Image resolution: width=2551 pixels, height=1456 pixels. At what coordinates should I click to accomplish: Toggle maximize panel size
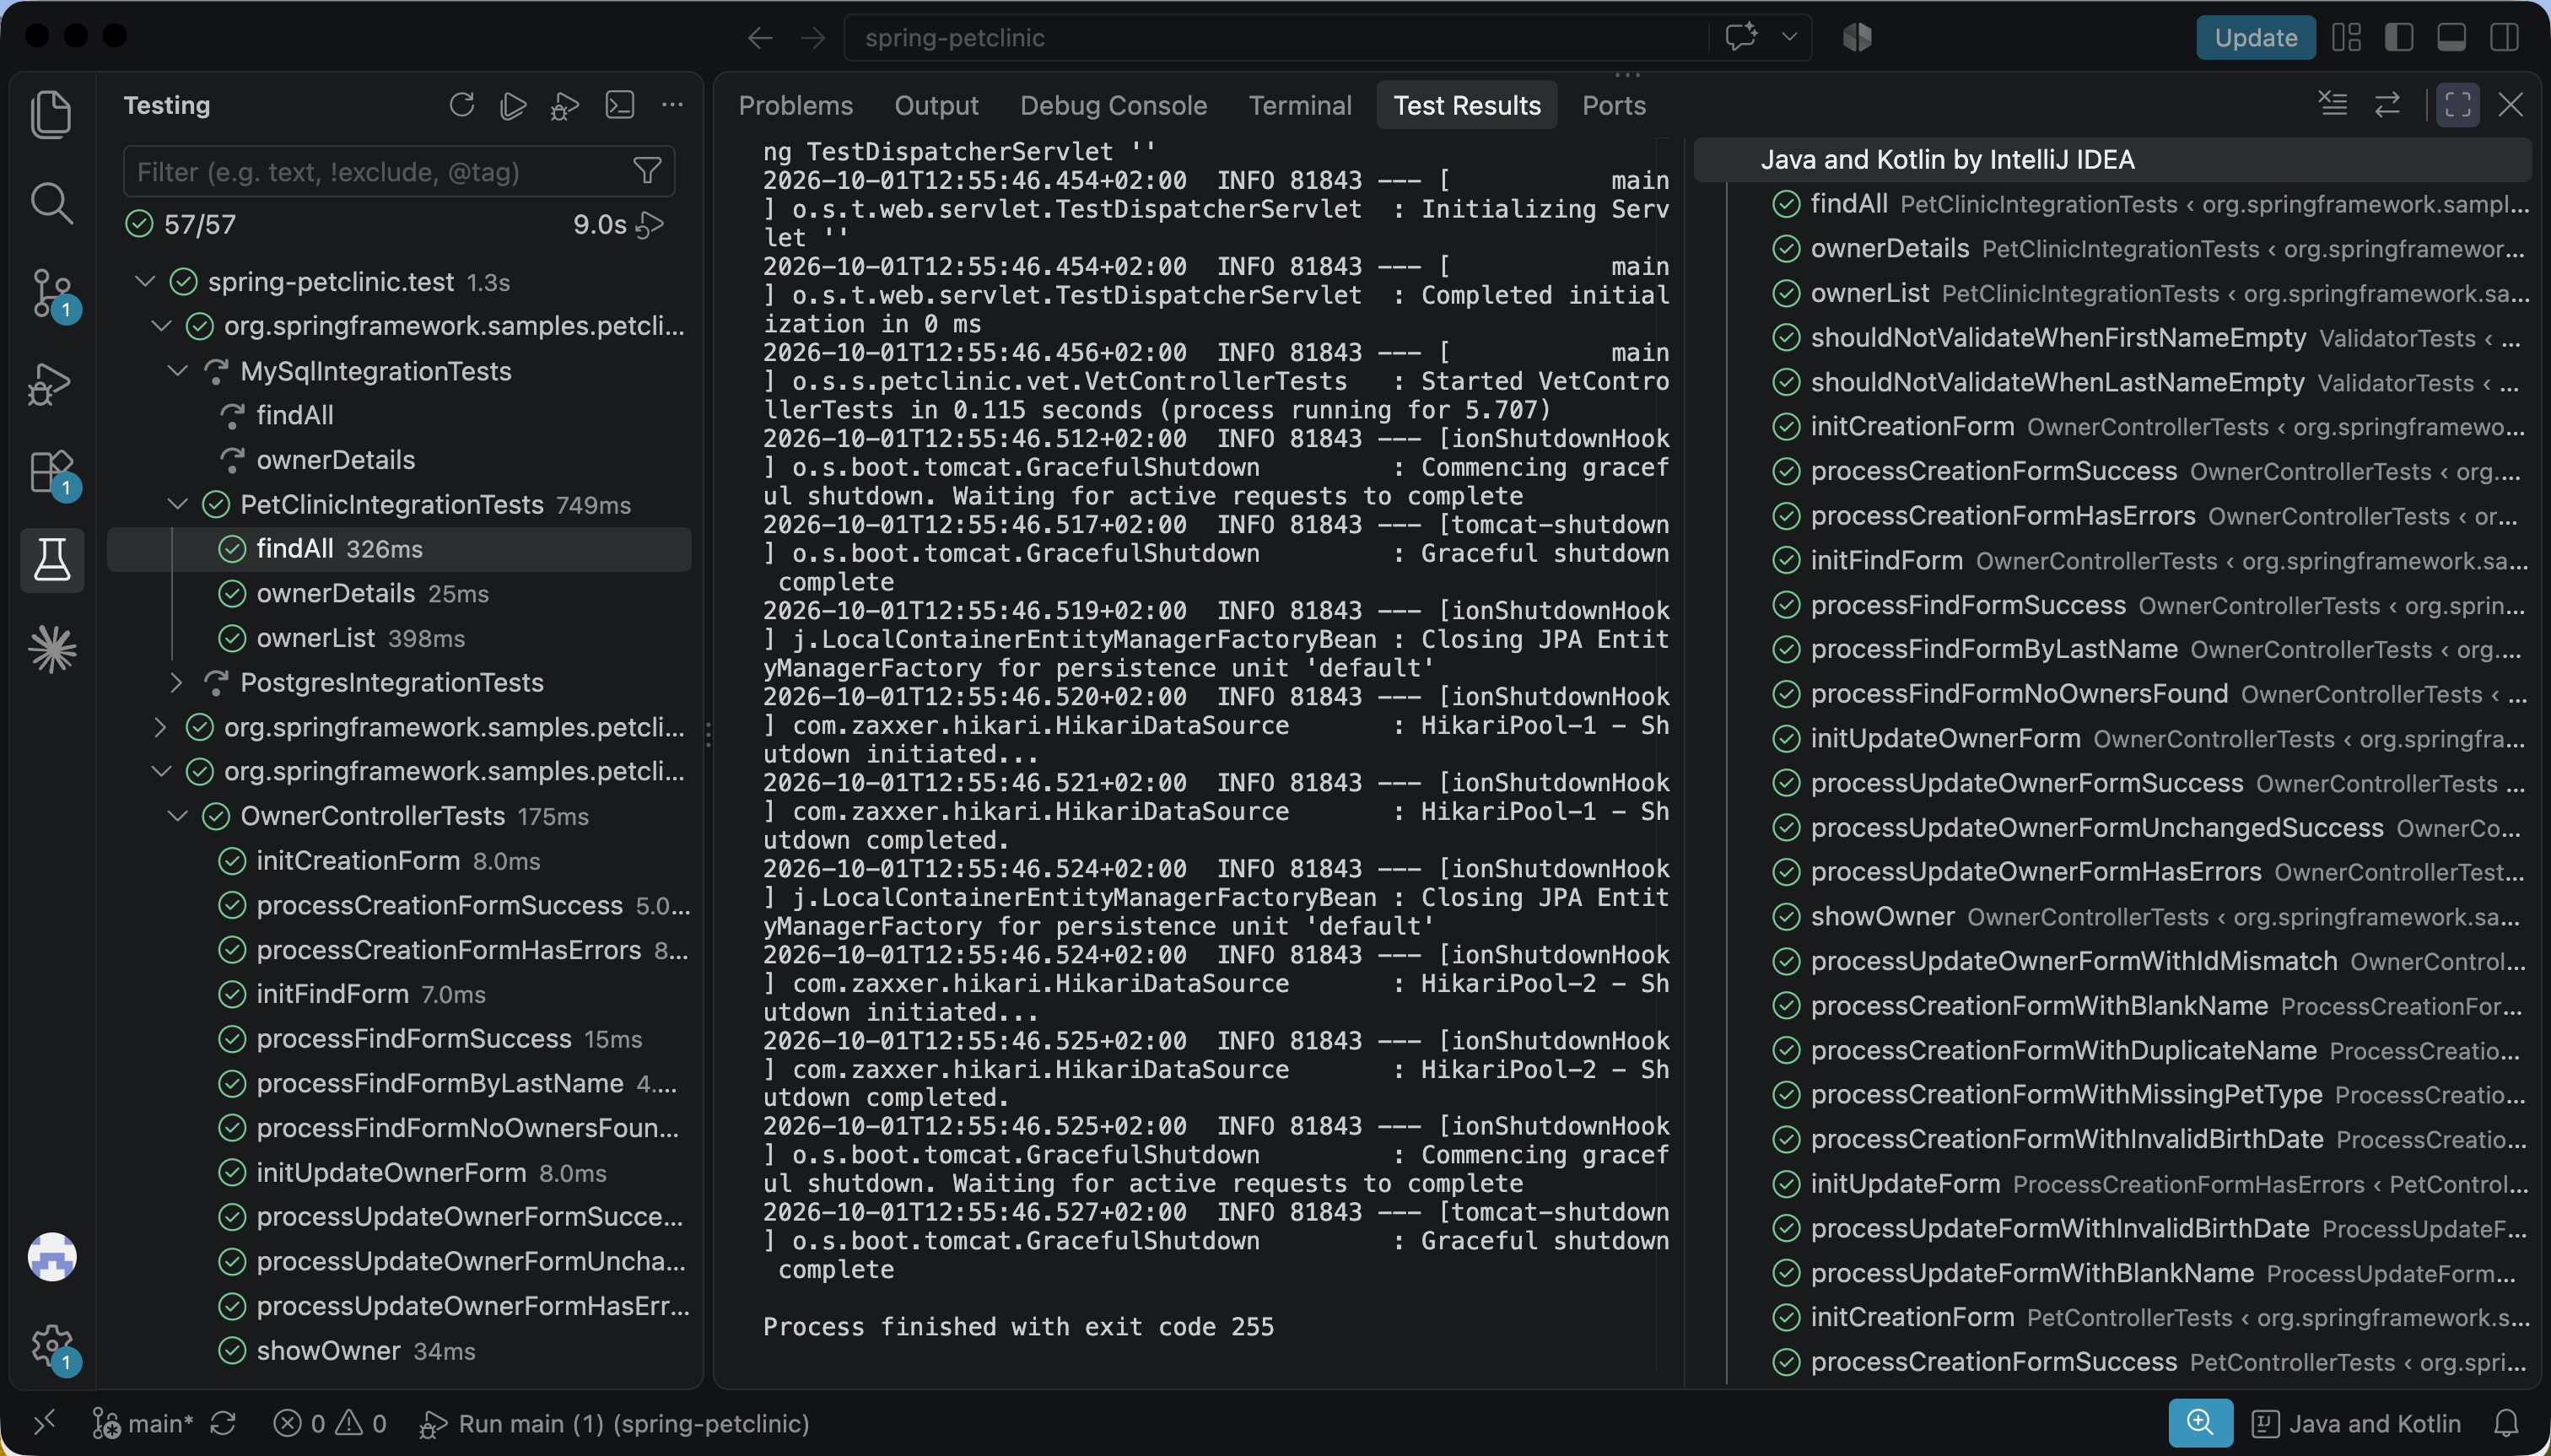pos(2457,105)
